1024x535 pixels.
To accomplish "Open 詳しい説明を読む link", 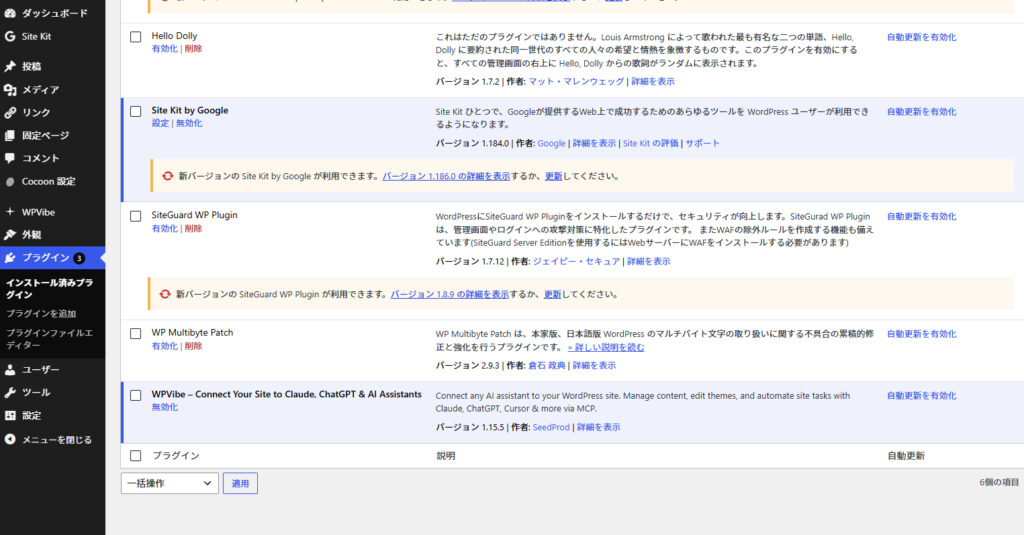I will [x=606, y=348].
